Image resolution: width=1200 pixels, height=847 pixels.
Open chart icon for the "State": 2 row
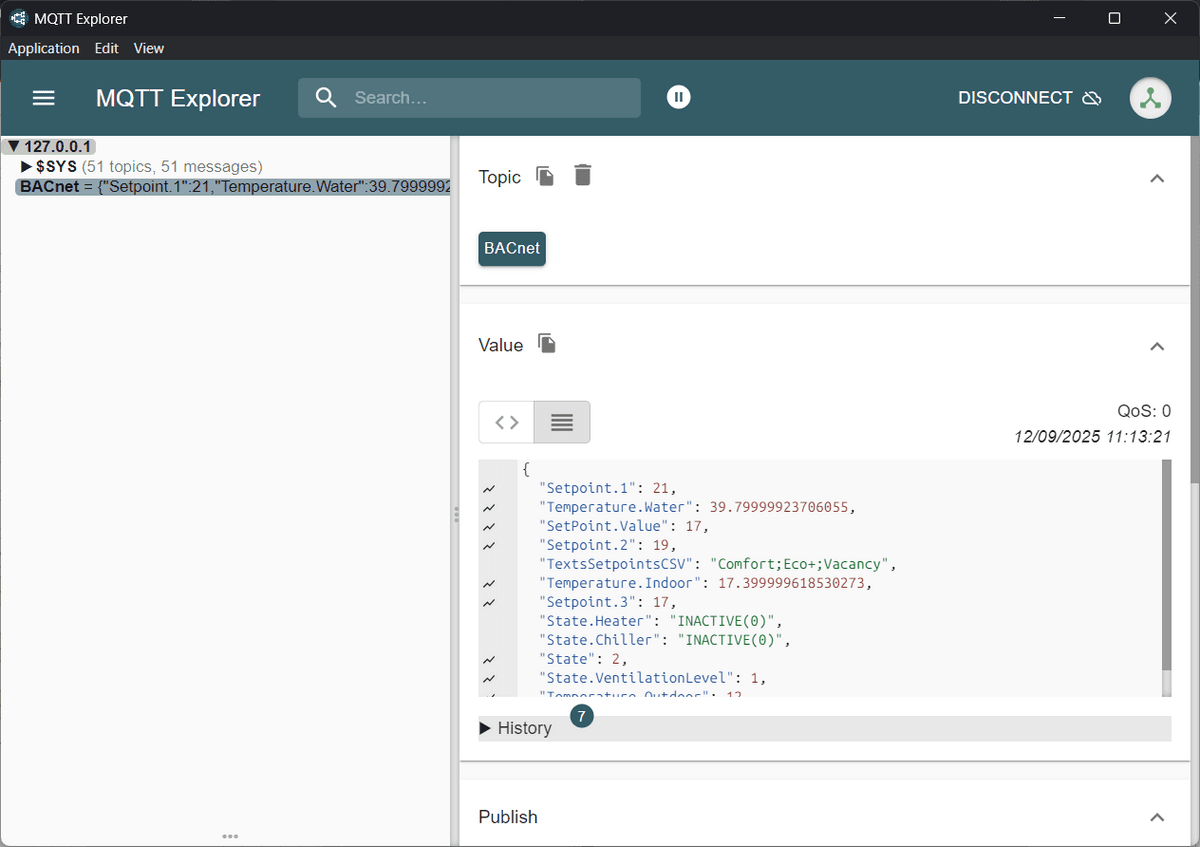(x=489, y=660)
